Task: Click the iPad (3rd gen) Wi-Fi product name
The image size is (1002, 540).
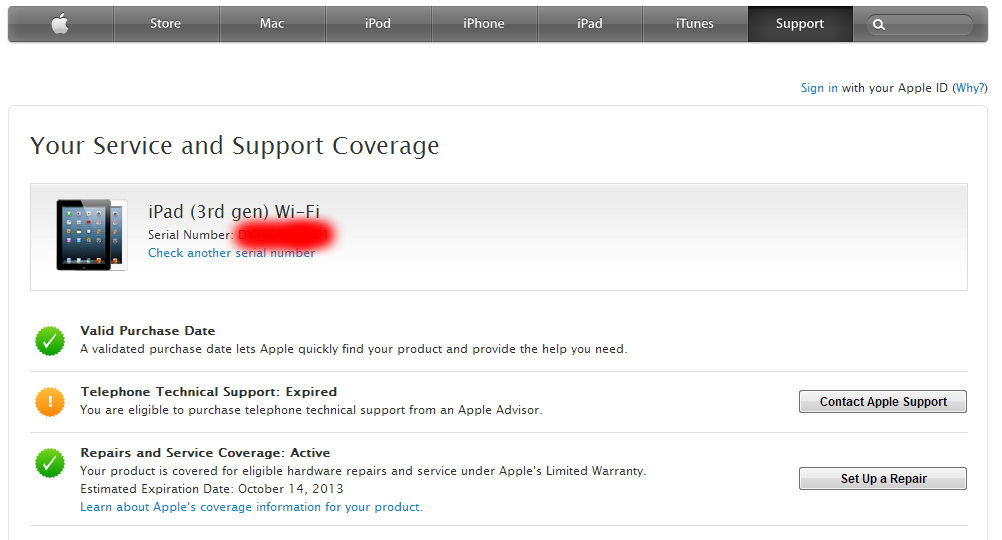Action: (x=234, y=212)
